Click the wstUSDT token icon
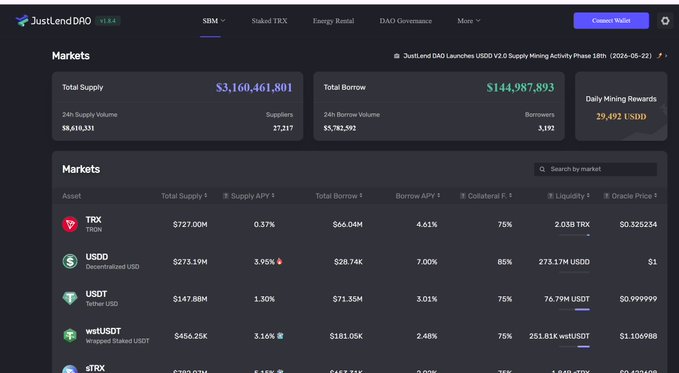 [70, 336]
